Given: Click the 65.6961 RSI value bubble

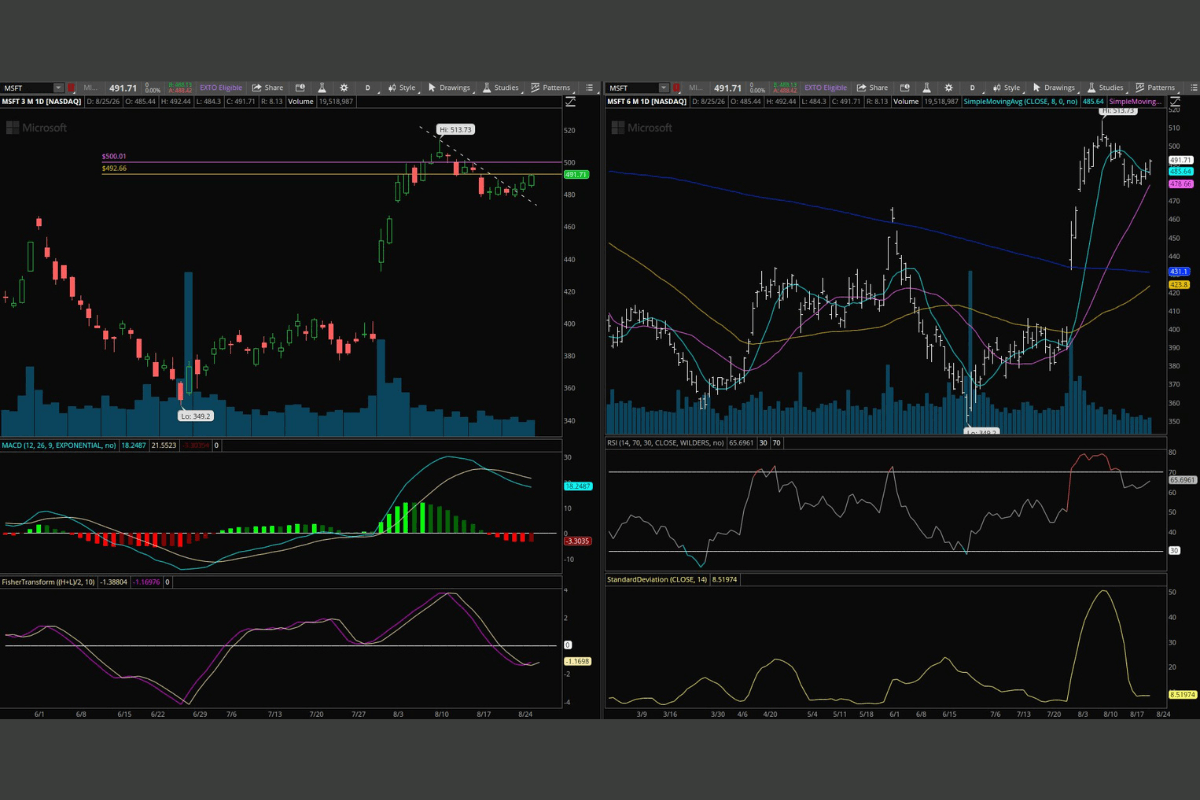Looking at the screenshot, I should pyautogui.click(x=1182, y=481).
